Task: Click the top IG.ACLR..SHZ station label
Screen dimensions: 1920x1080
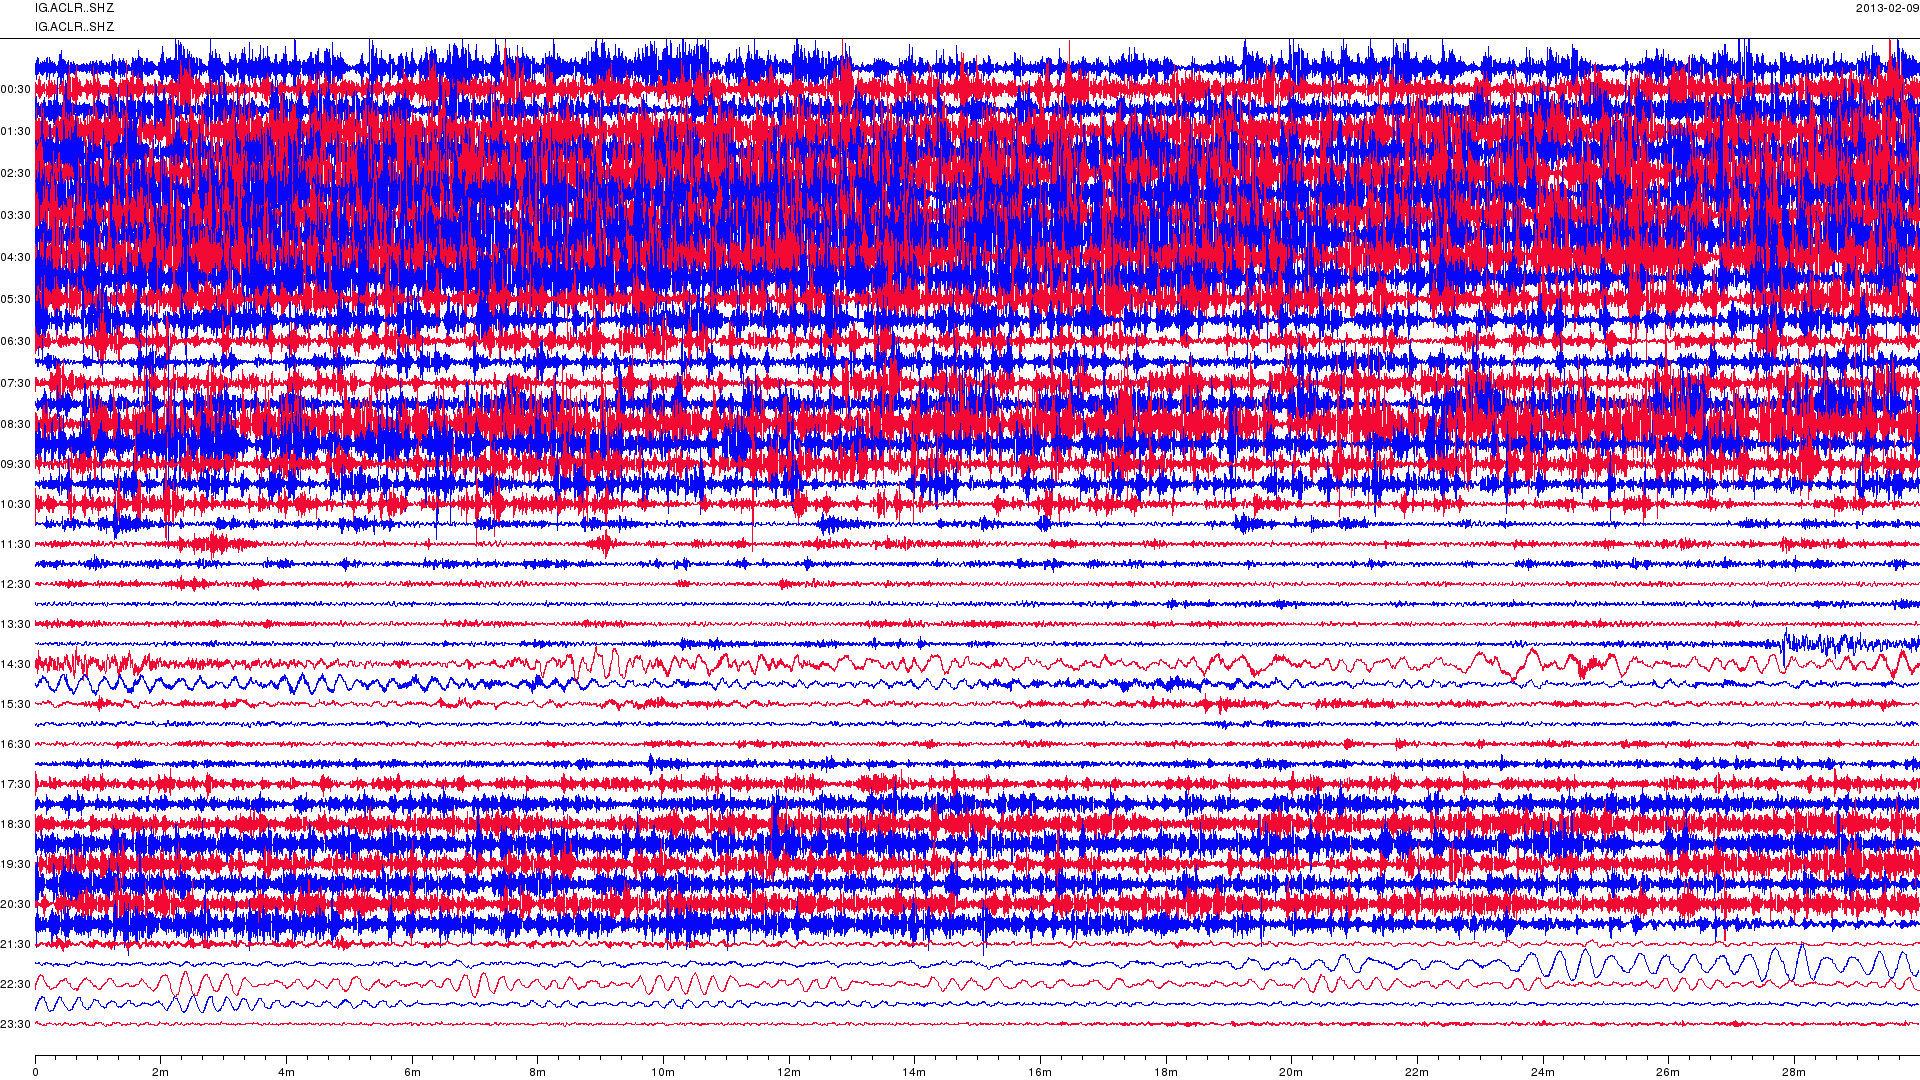Action: click(x=74, y=8)
